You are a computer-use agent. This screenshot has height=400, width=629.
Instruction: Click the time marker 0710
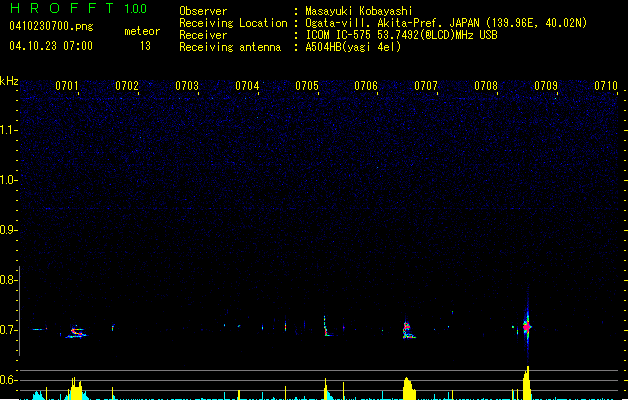point(606,86)
